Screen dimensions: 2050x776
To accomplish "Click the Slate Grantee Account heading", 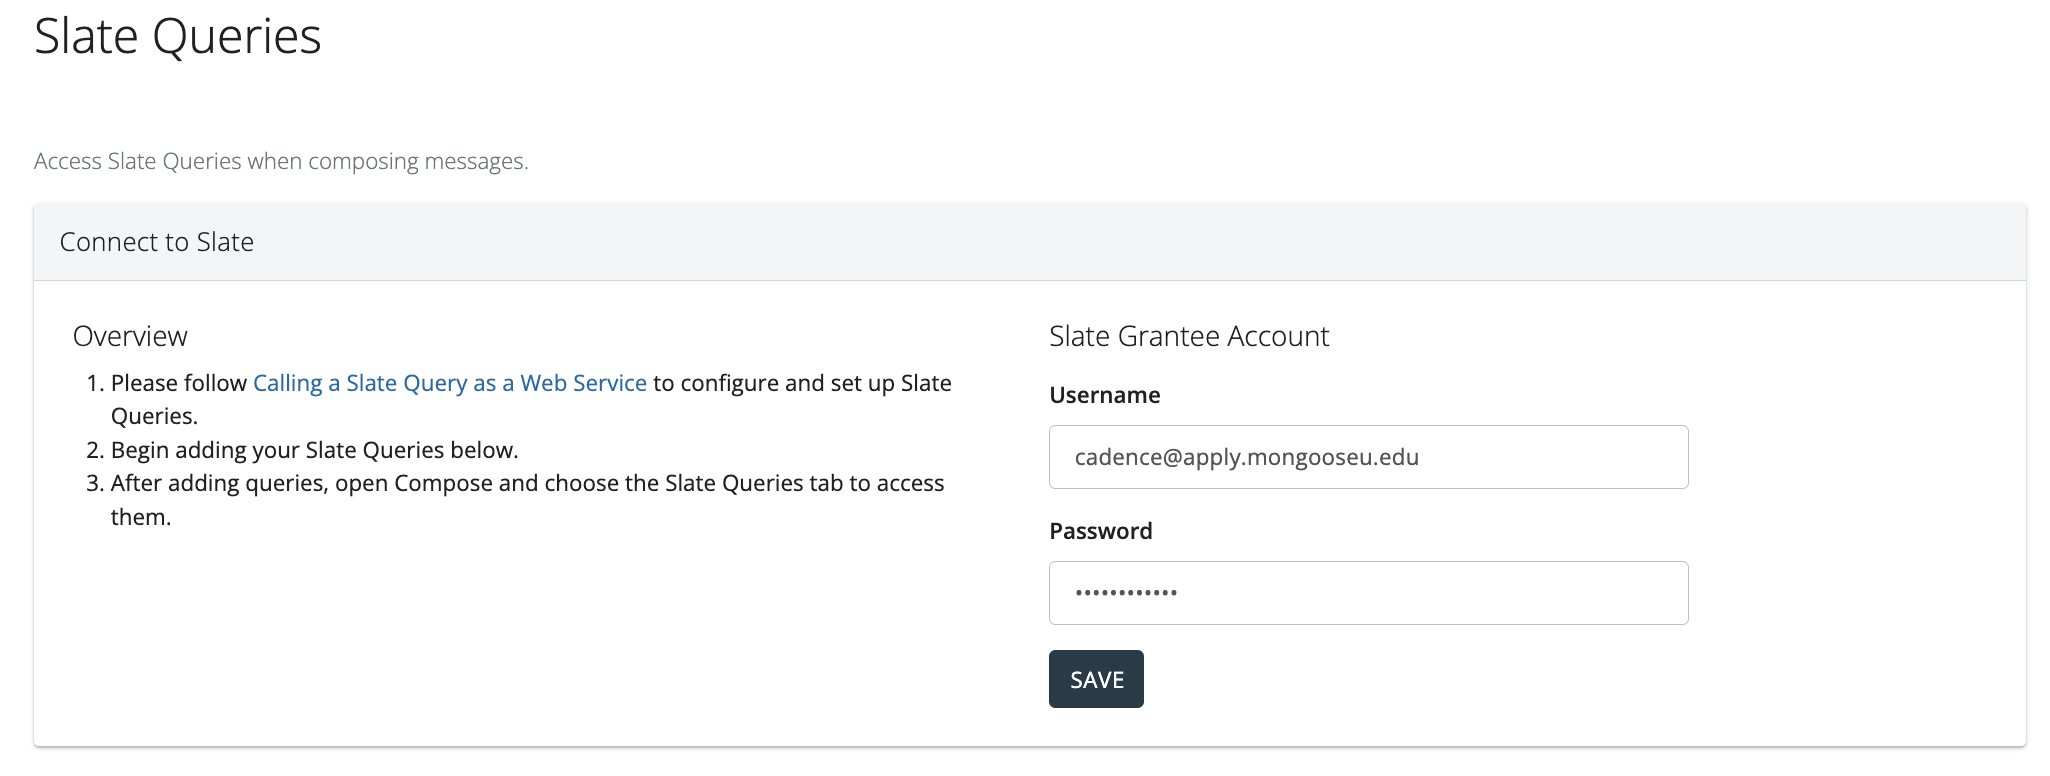I will tap(1188, 336).
